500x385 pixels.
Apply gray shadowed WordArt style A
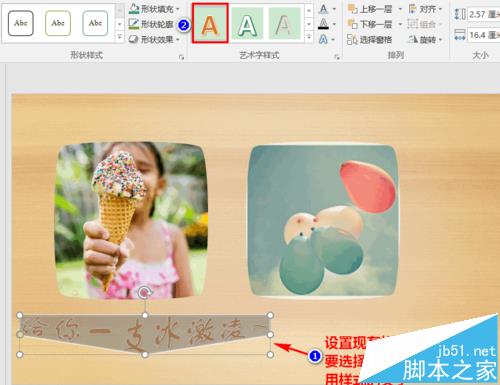coord(284,24)
